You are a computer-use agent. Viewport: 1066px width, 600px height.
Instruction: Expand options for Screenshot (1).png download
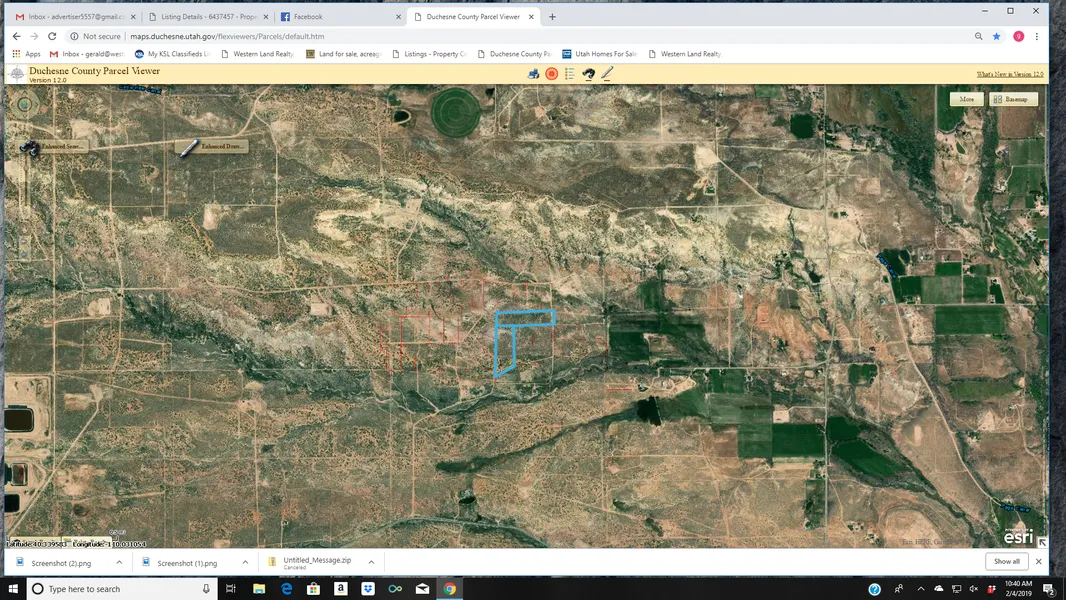click(245, 562)
